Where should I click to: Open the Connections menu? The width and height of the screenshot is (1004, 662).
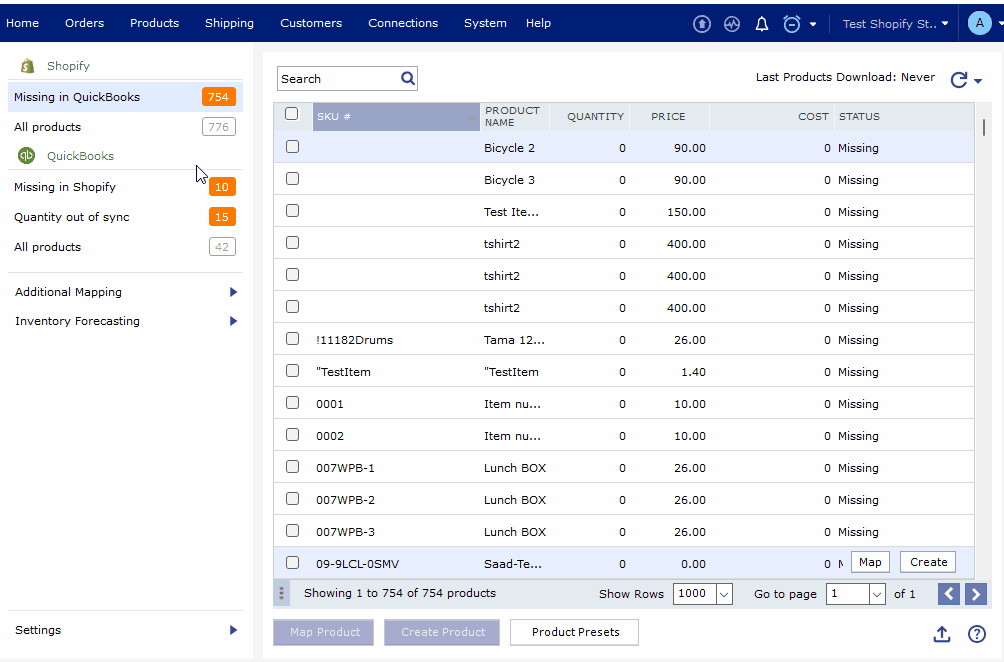[x=403, y=23]
